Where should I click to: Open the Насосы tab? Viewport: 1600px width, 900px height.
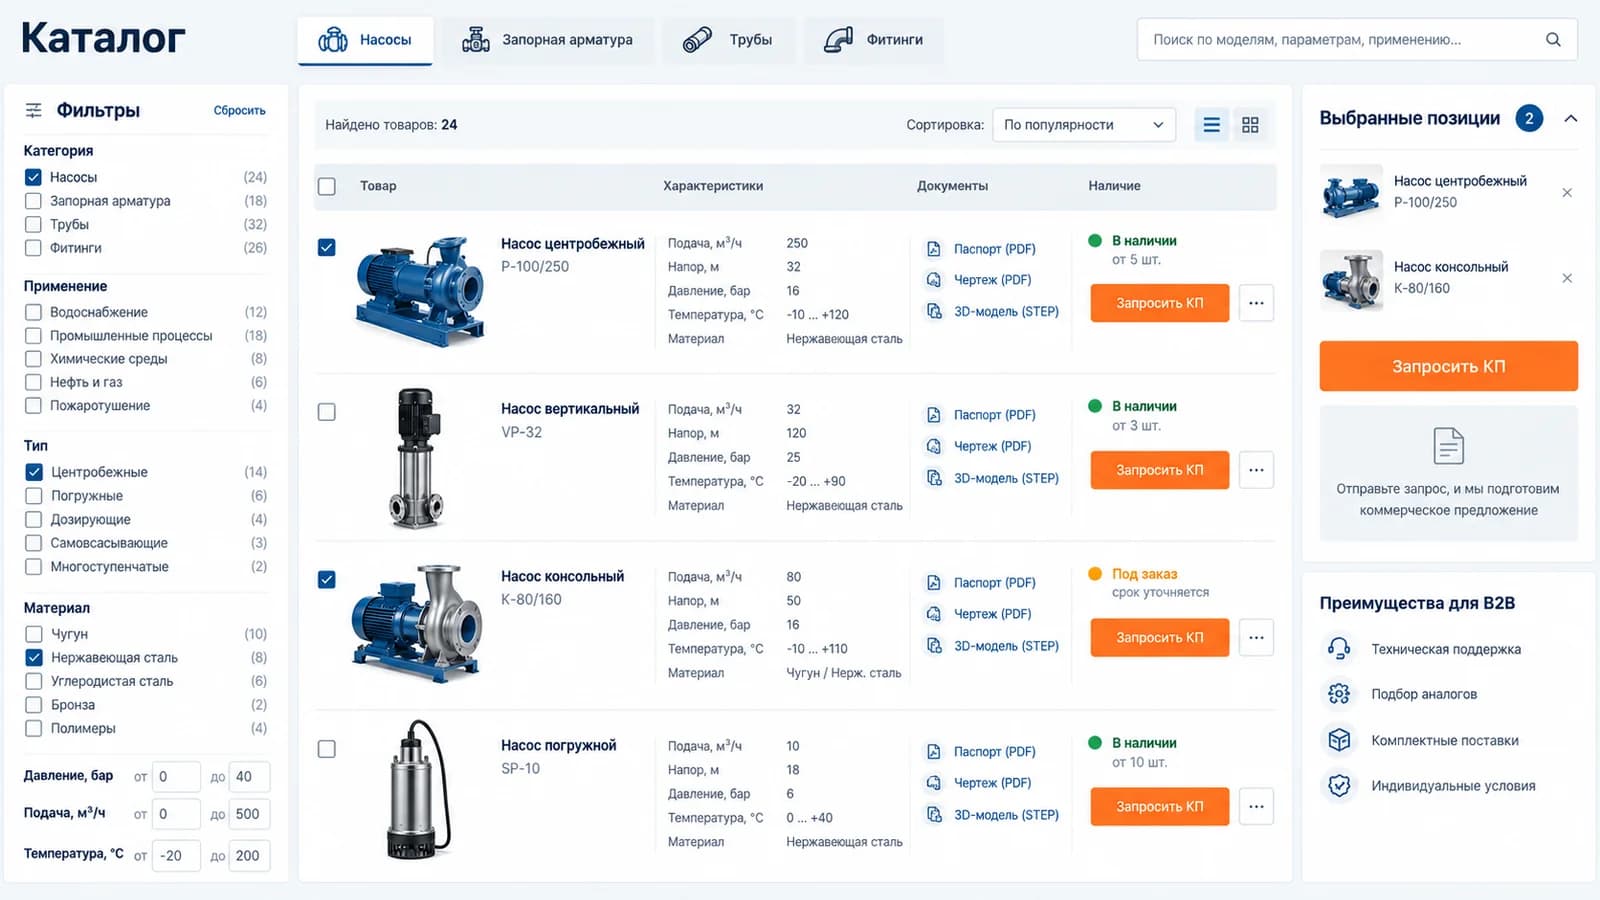(365, 40)
